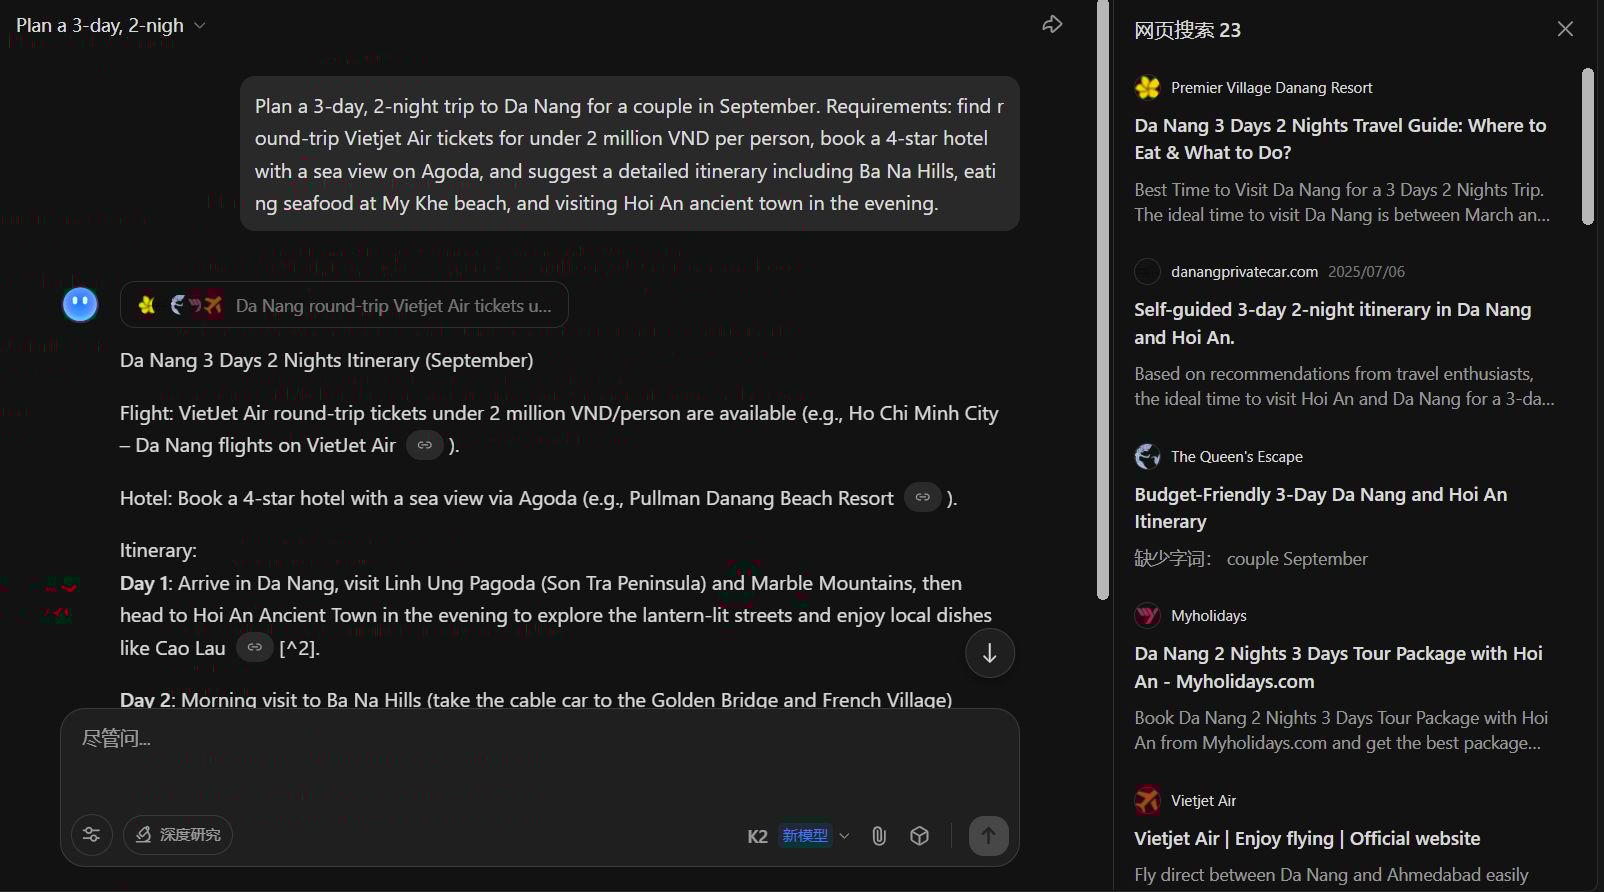1604x892 pixels.
Task: Expand the conversation title dropdown chevron
Action: pos(200,26)
